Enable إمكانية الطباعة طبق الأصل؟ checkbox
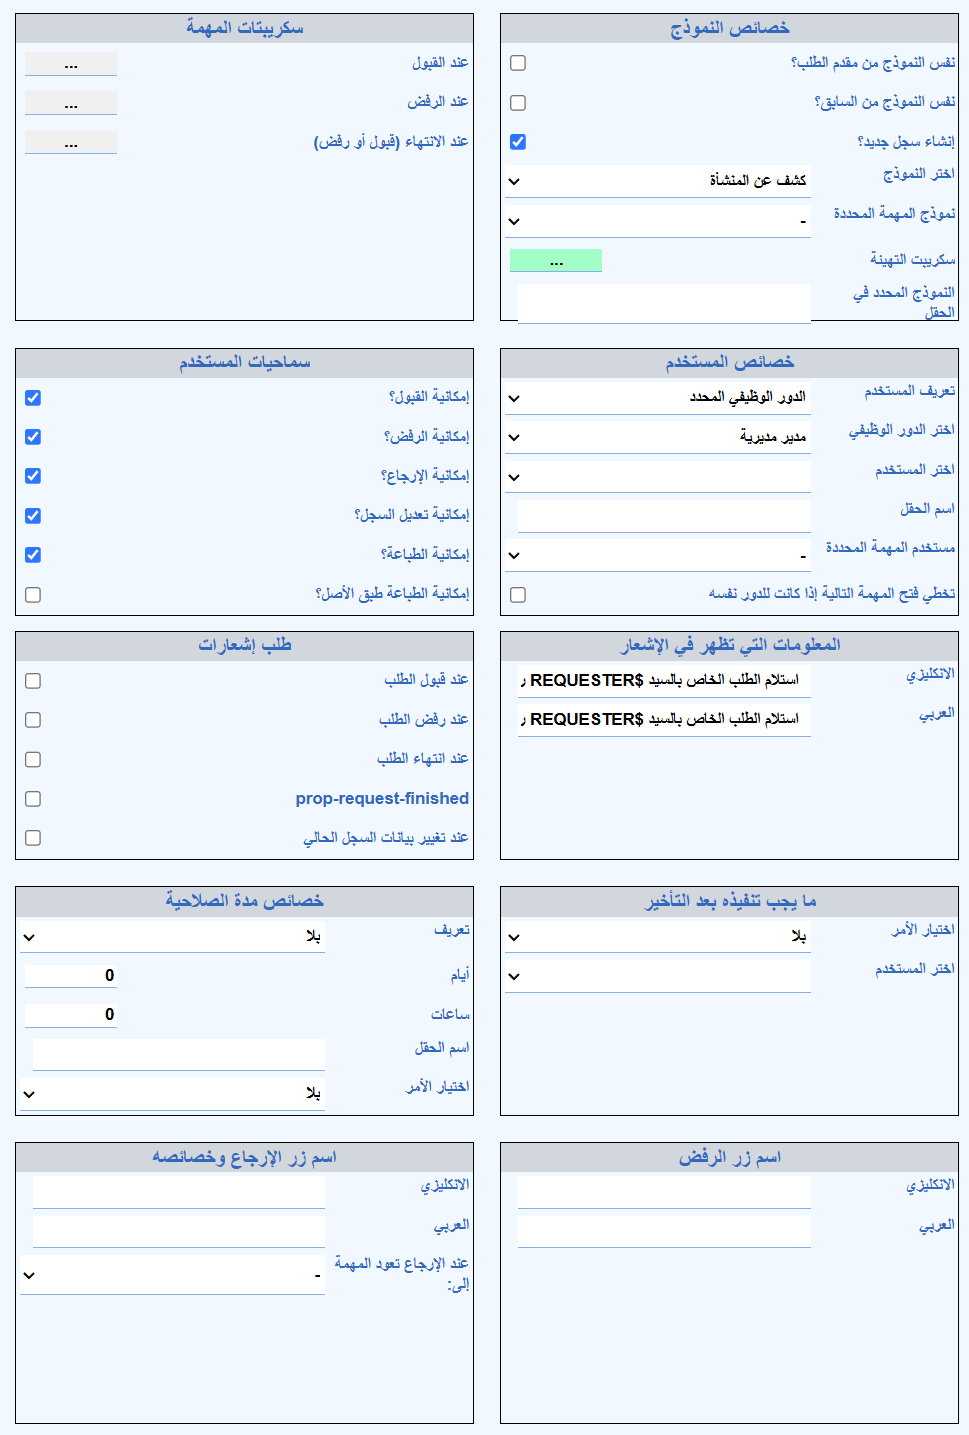Image resolution: width=969 pixels, height=1435 pixels. click(x=33, y=595)
